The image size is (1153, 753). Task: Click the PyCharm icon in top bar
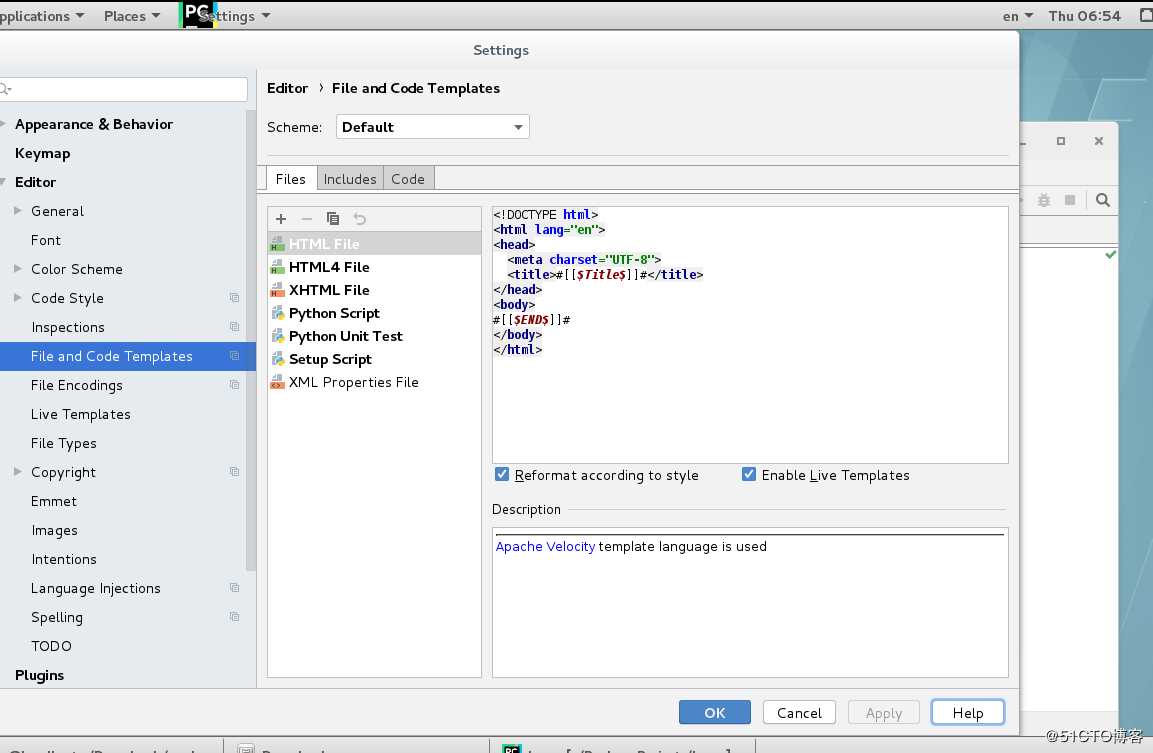(197, 15)
